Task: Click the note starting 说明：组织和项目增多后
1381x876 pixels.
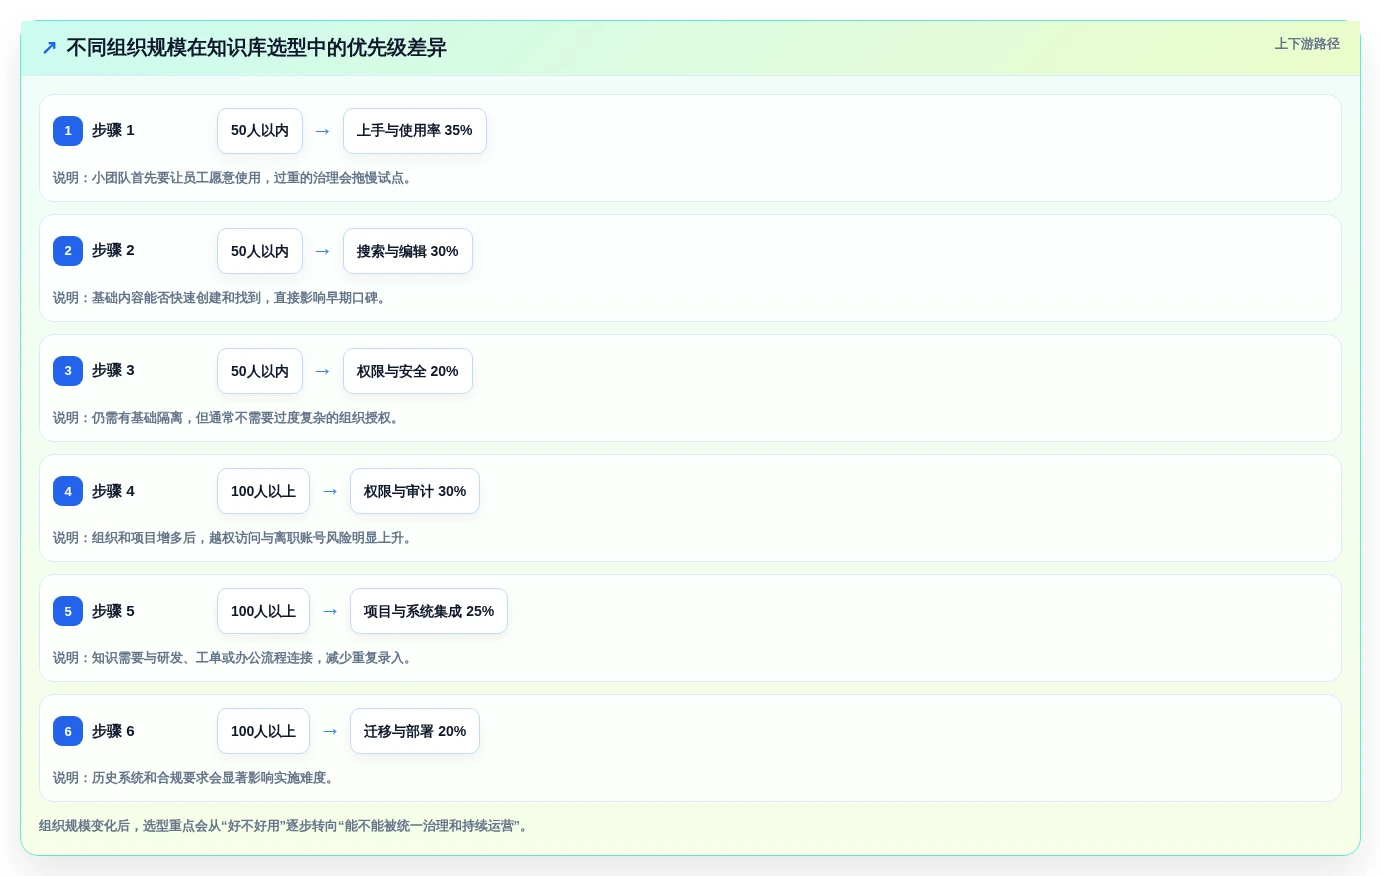Action: click(234, 538)
